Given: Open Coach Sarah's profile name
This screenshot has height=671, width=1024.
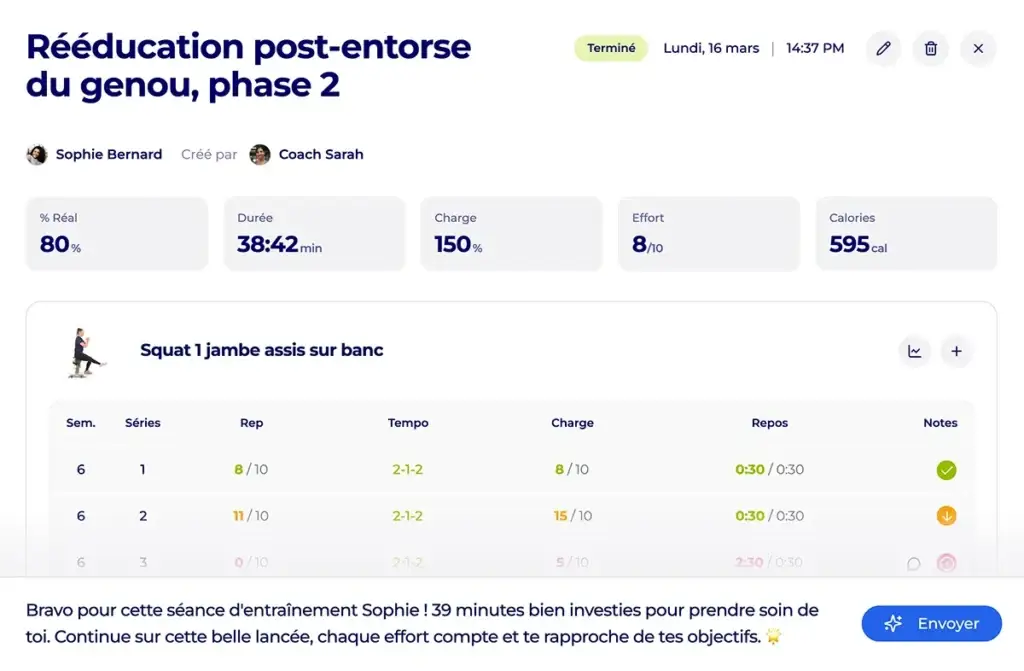Looking at the screenshot, I should pos(321,155).
